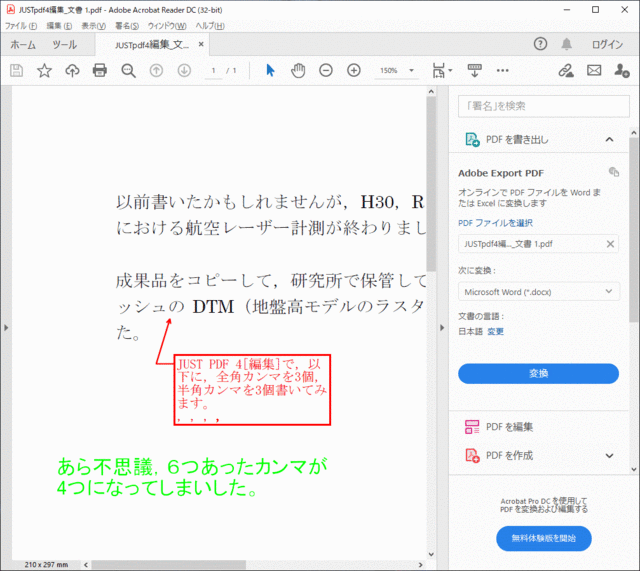Open the 署名 menu
Viewport: 640px width, 571px height.
tap(127, 26)
